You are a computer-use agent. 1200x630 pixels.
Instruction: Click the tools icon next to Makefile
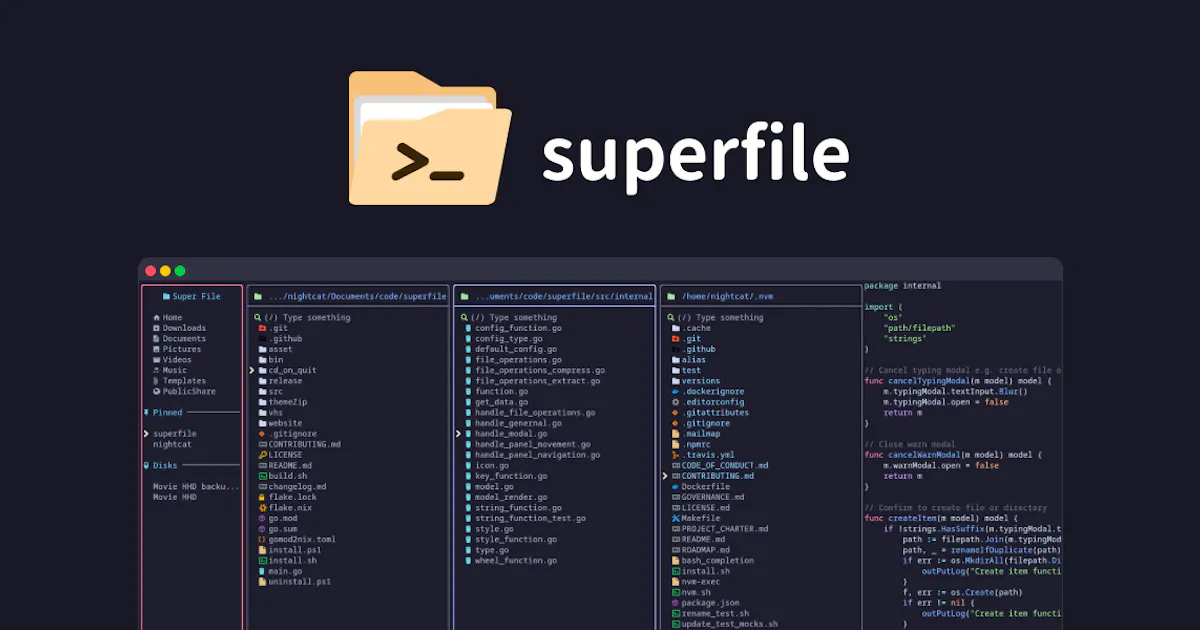click(676, 518)
